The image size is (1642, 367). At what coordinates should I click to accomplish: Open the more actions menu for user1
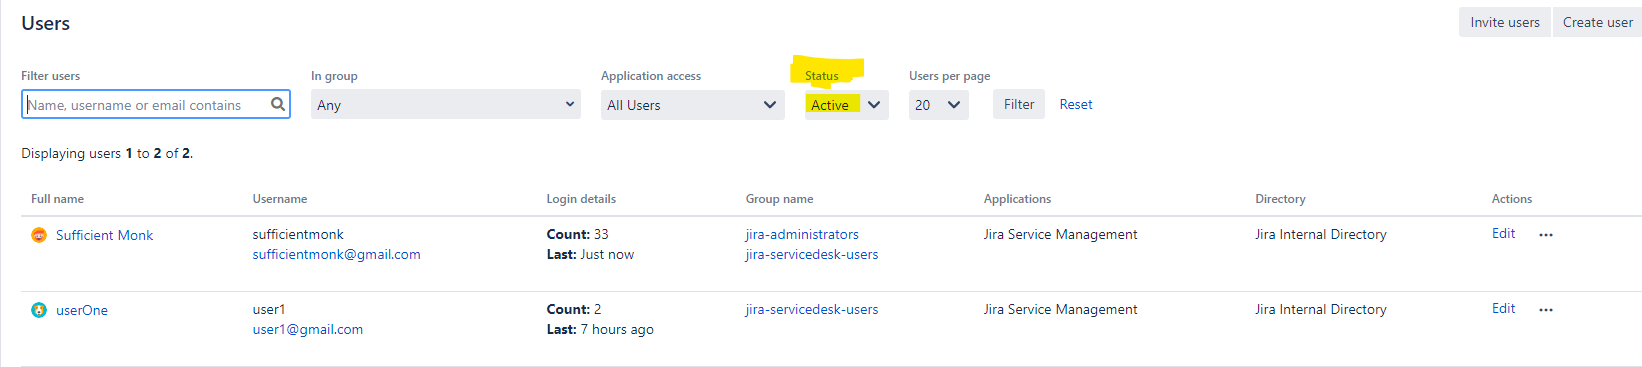(1546, 310)
